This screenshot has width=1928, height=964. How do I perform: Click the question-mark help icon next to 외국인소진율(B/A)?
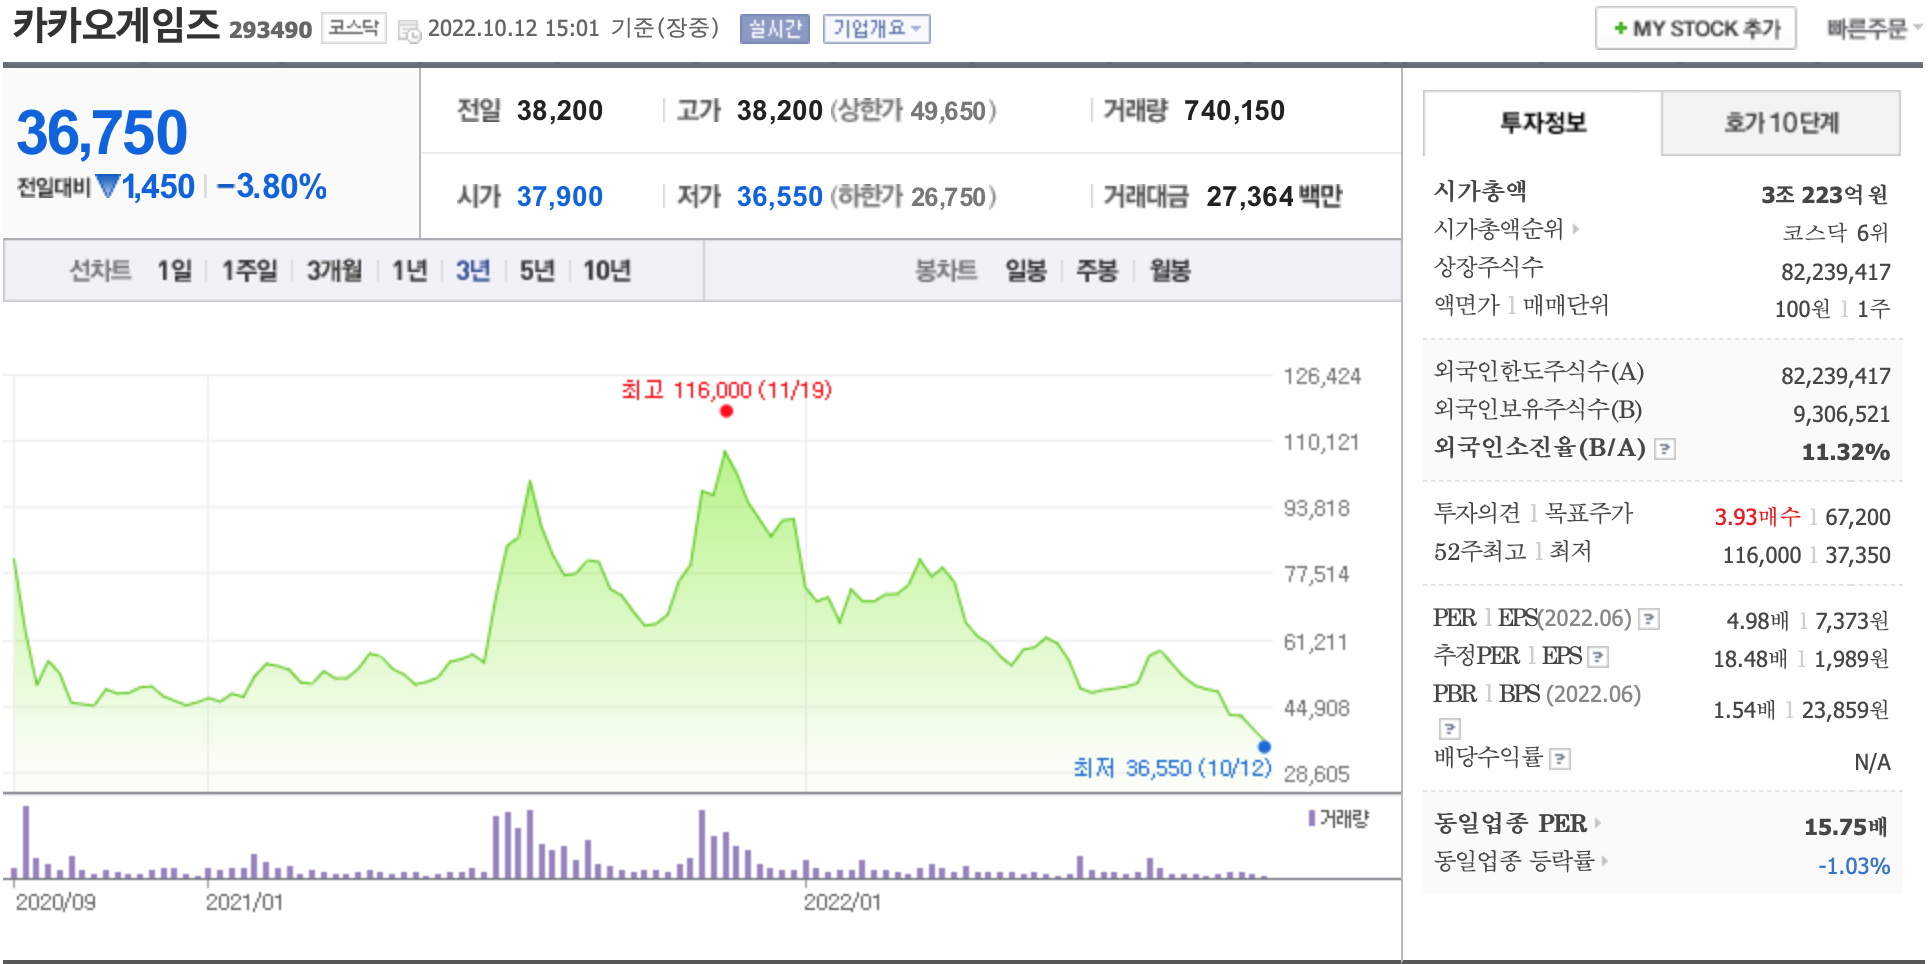(x=1664, y=449)
